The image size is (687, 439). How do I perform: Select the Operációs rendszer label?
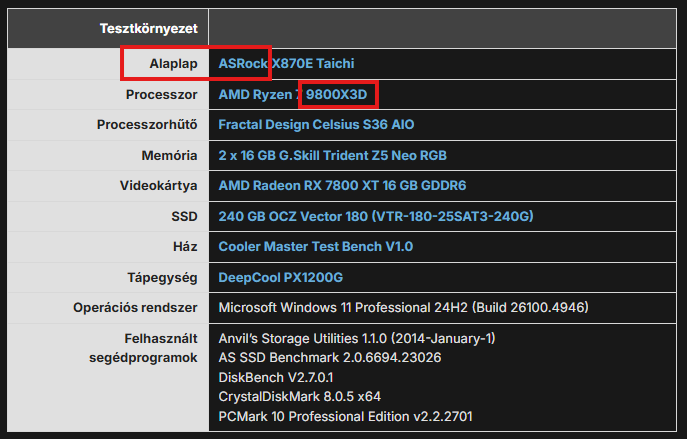(x=135, y=308)
